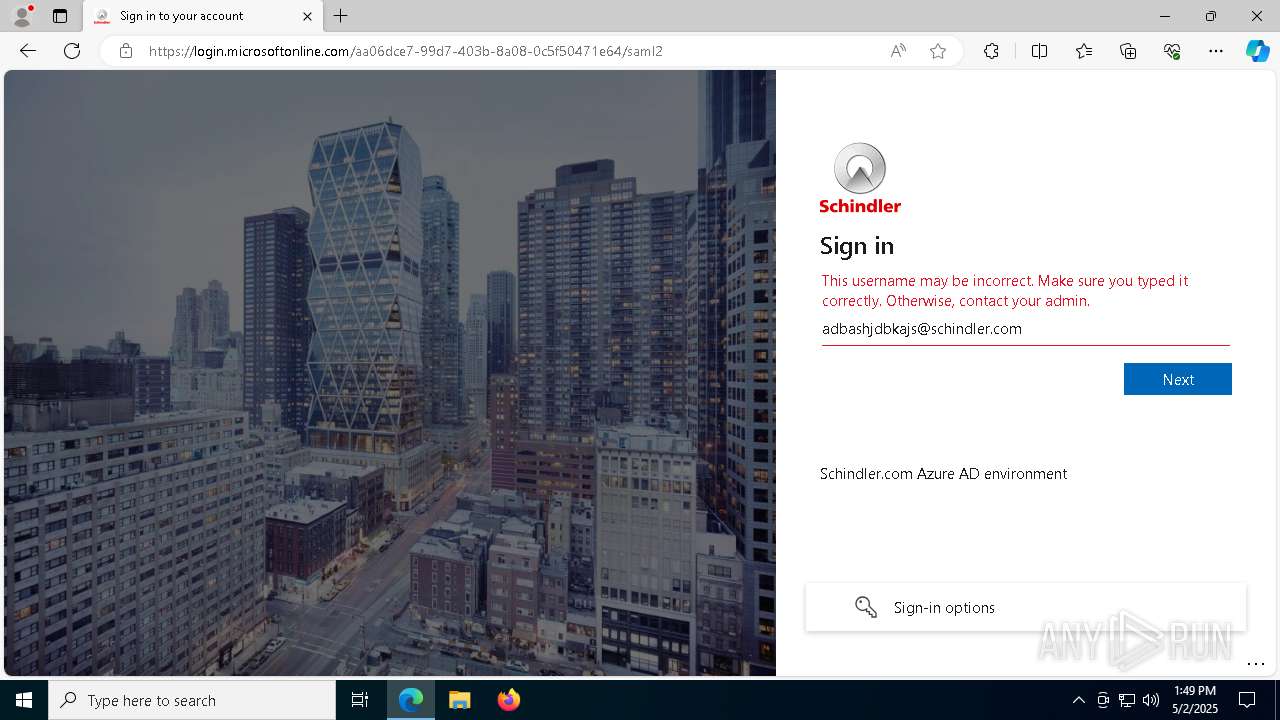Activate Read aloud icon
1280x720 pixels.
[898, 51]
